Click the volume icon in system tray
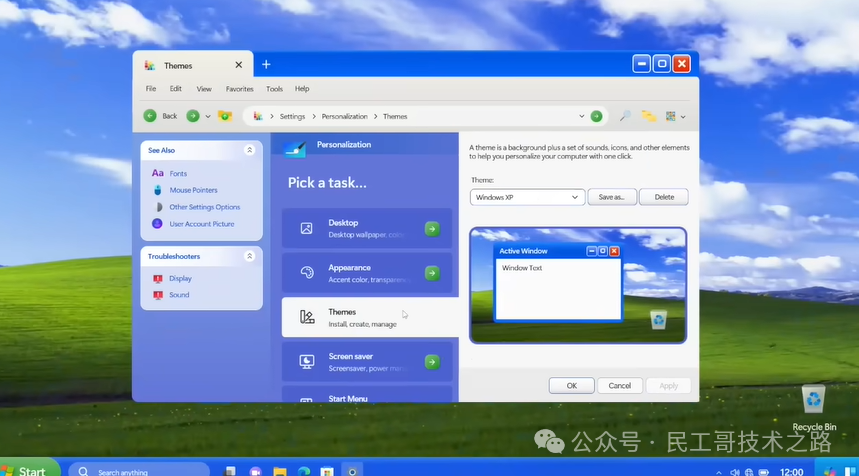Screen dimensions: 859x476 735,472
